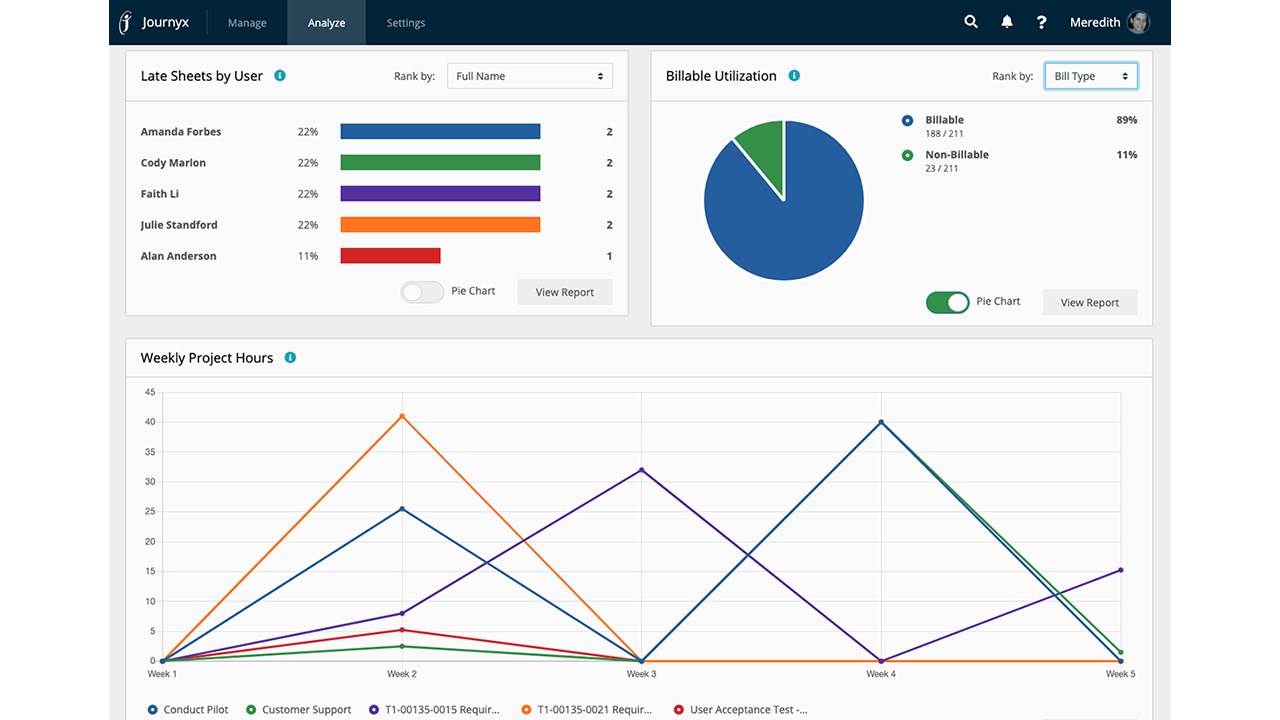Open notifications bell icon
The image size is (1280, 720).
click(1007, 22)
